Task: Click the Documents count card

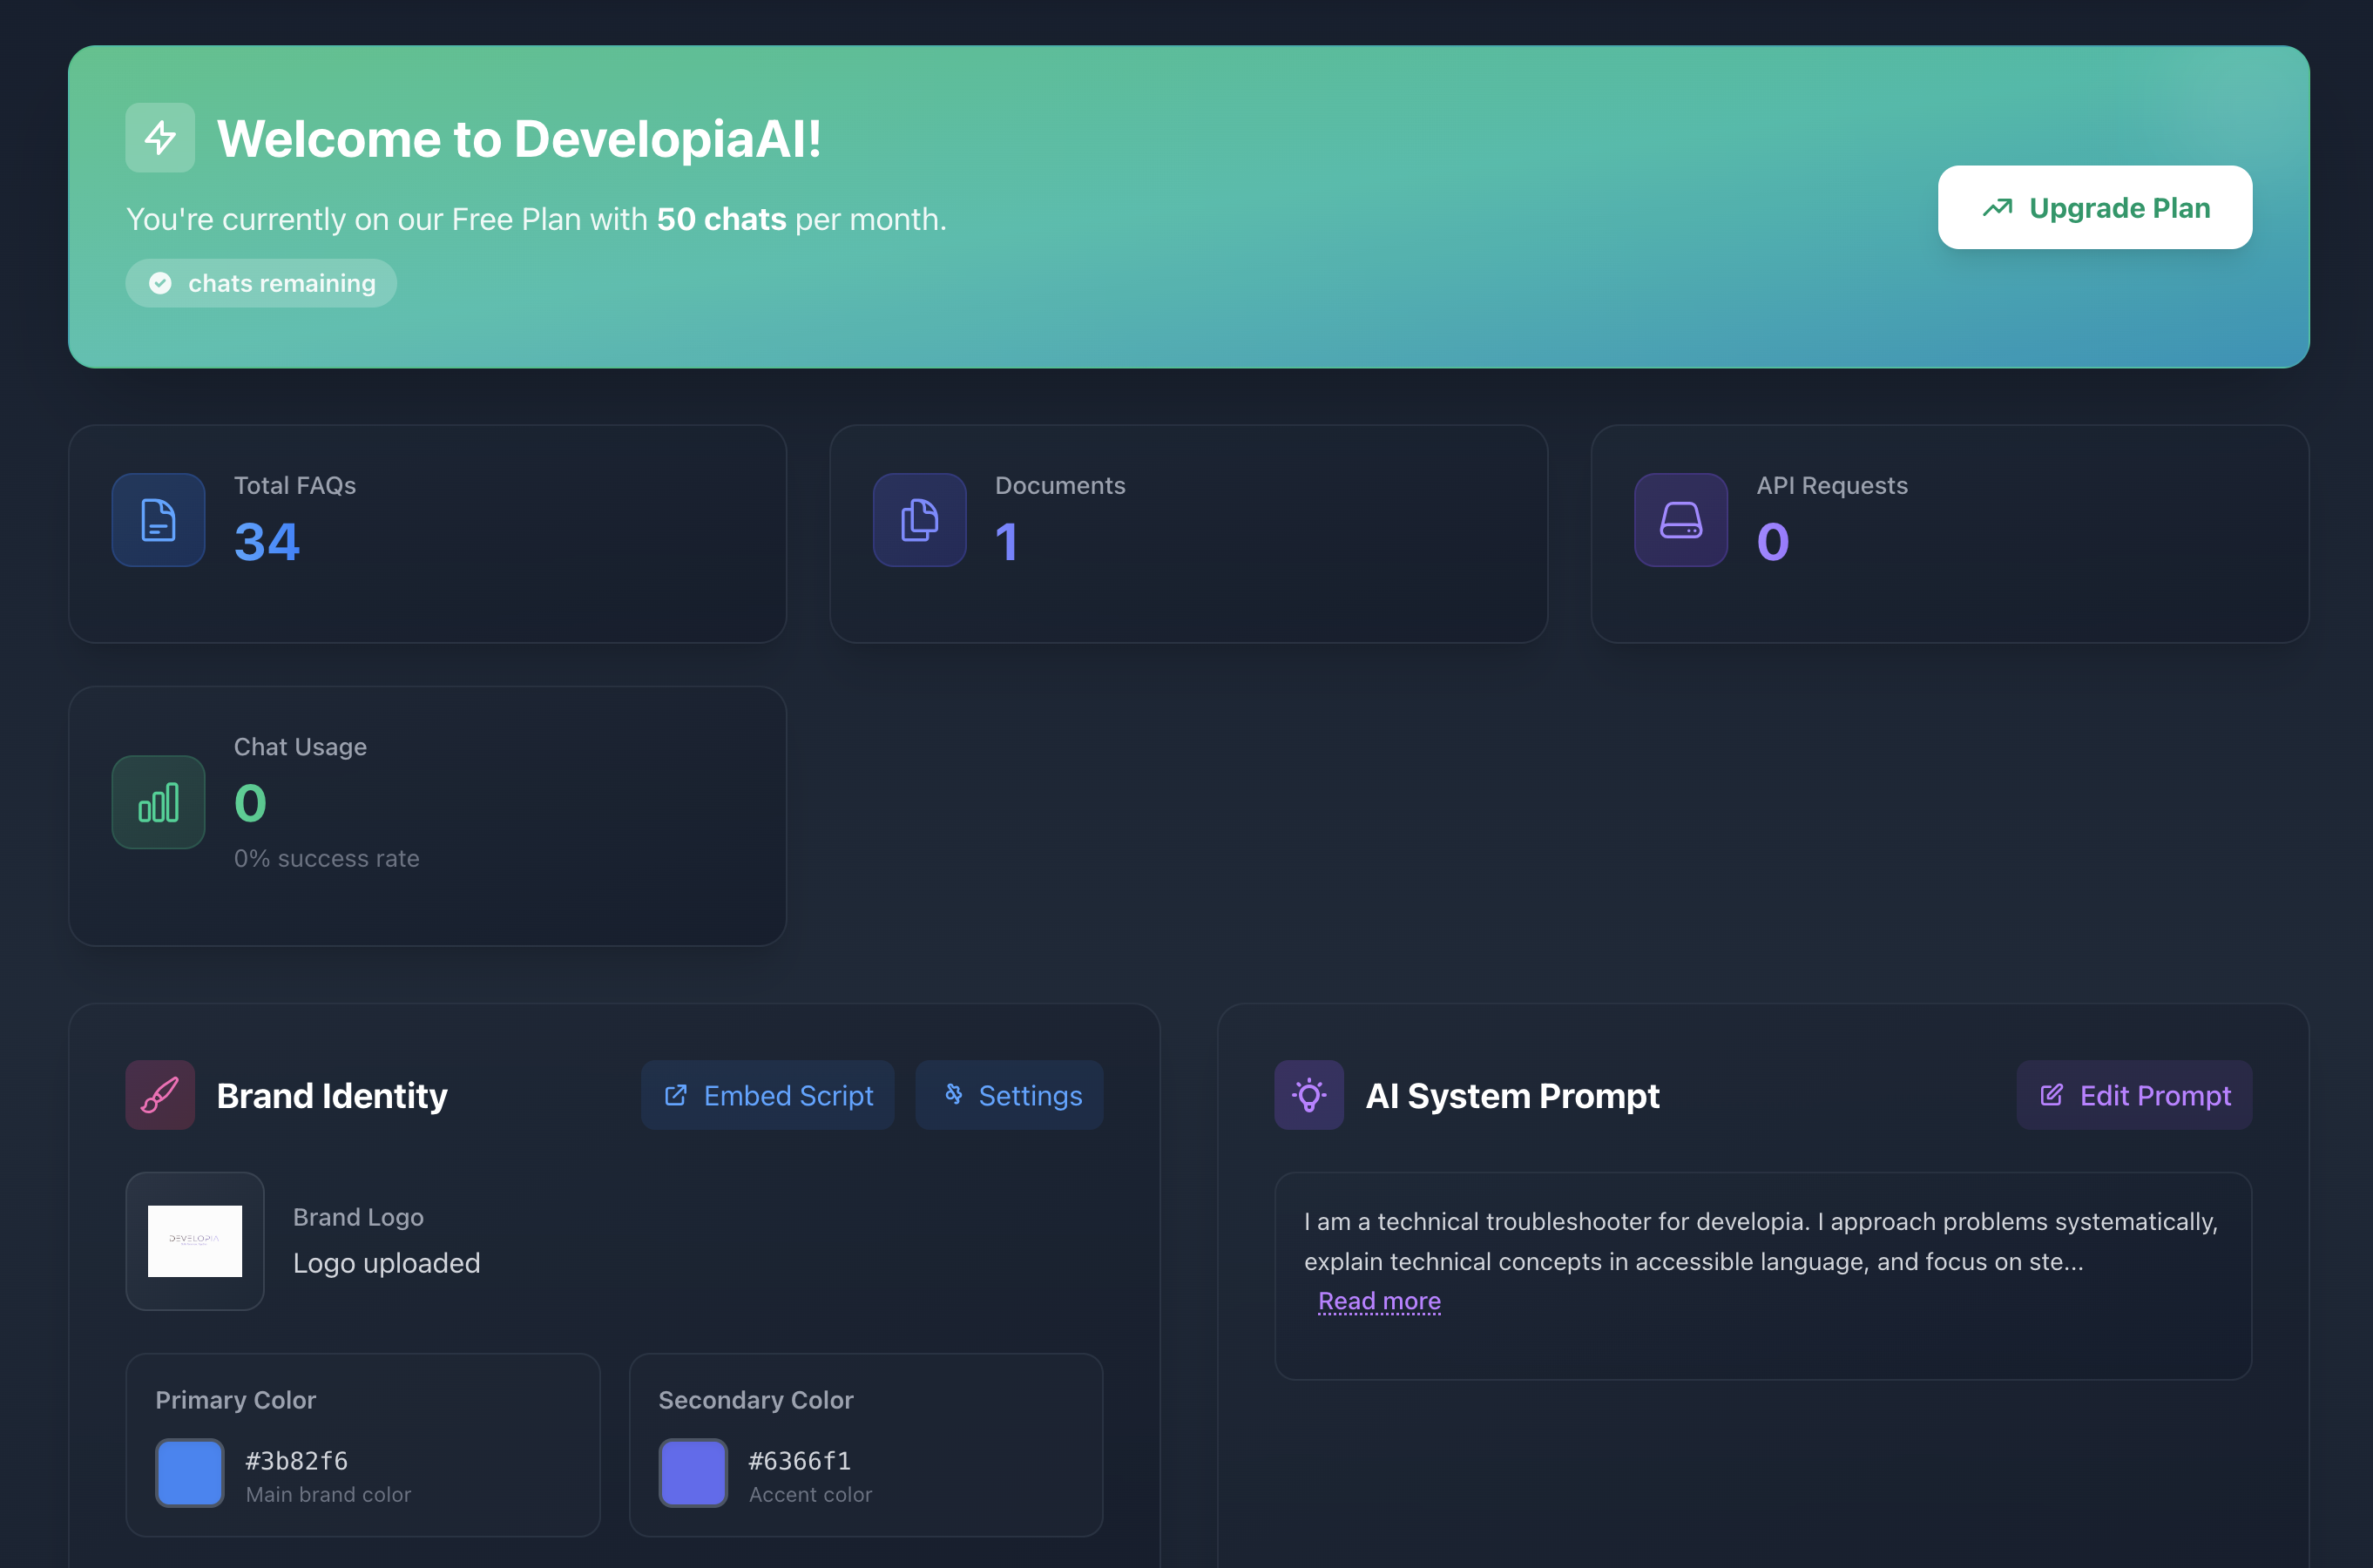Action: coord(1188,534)
